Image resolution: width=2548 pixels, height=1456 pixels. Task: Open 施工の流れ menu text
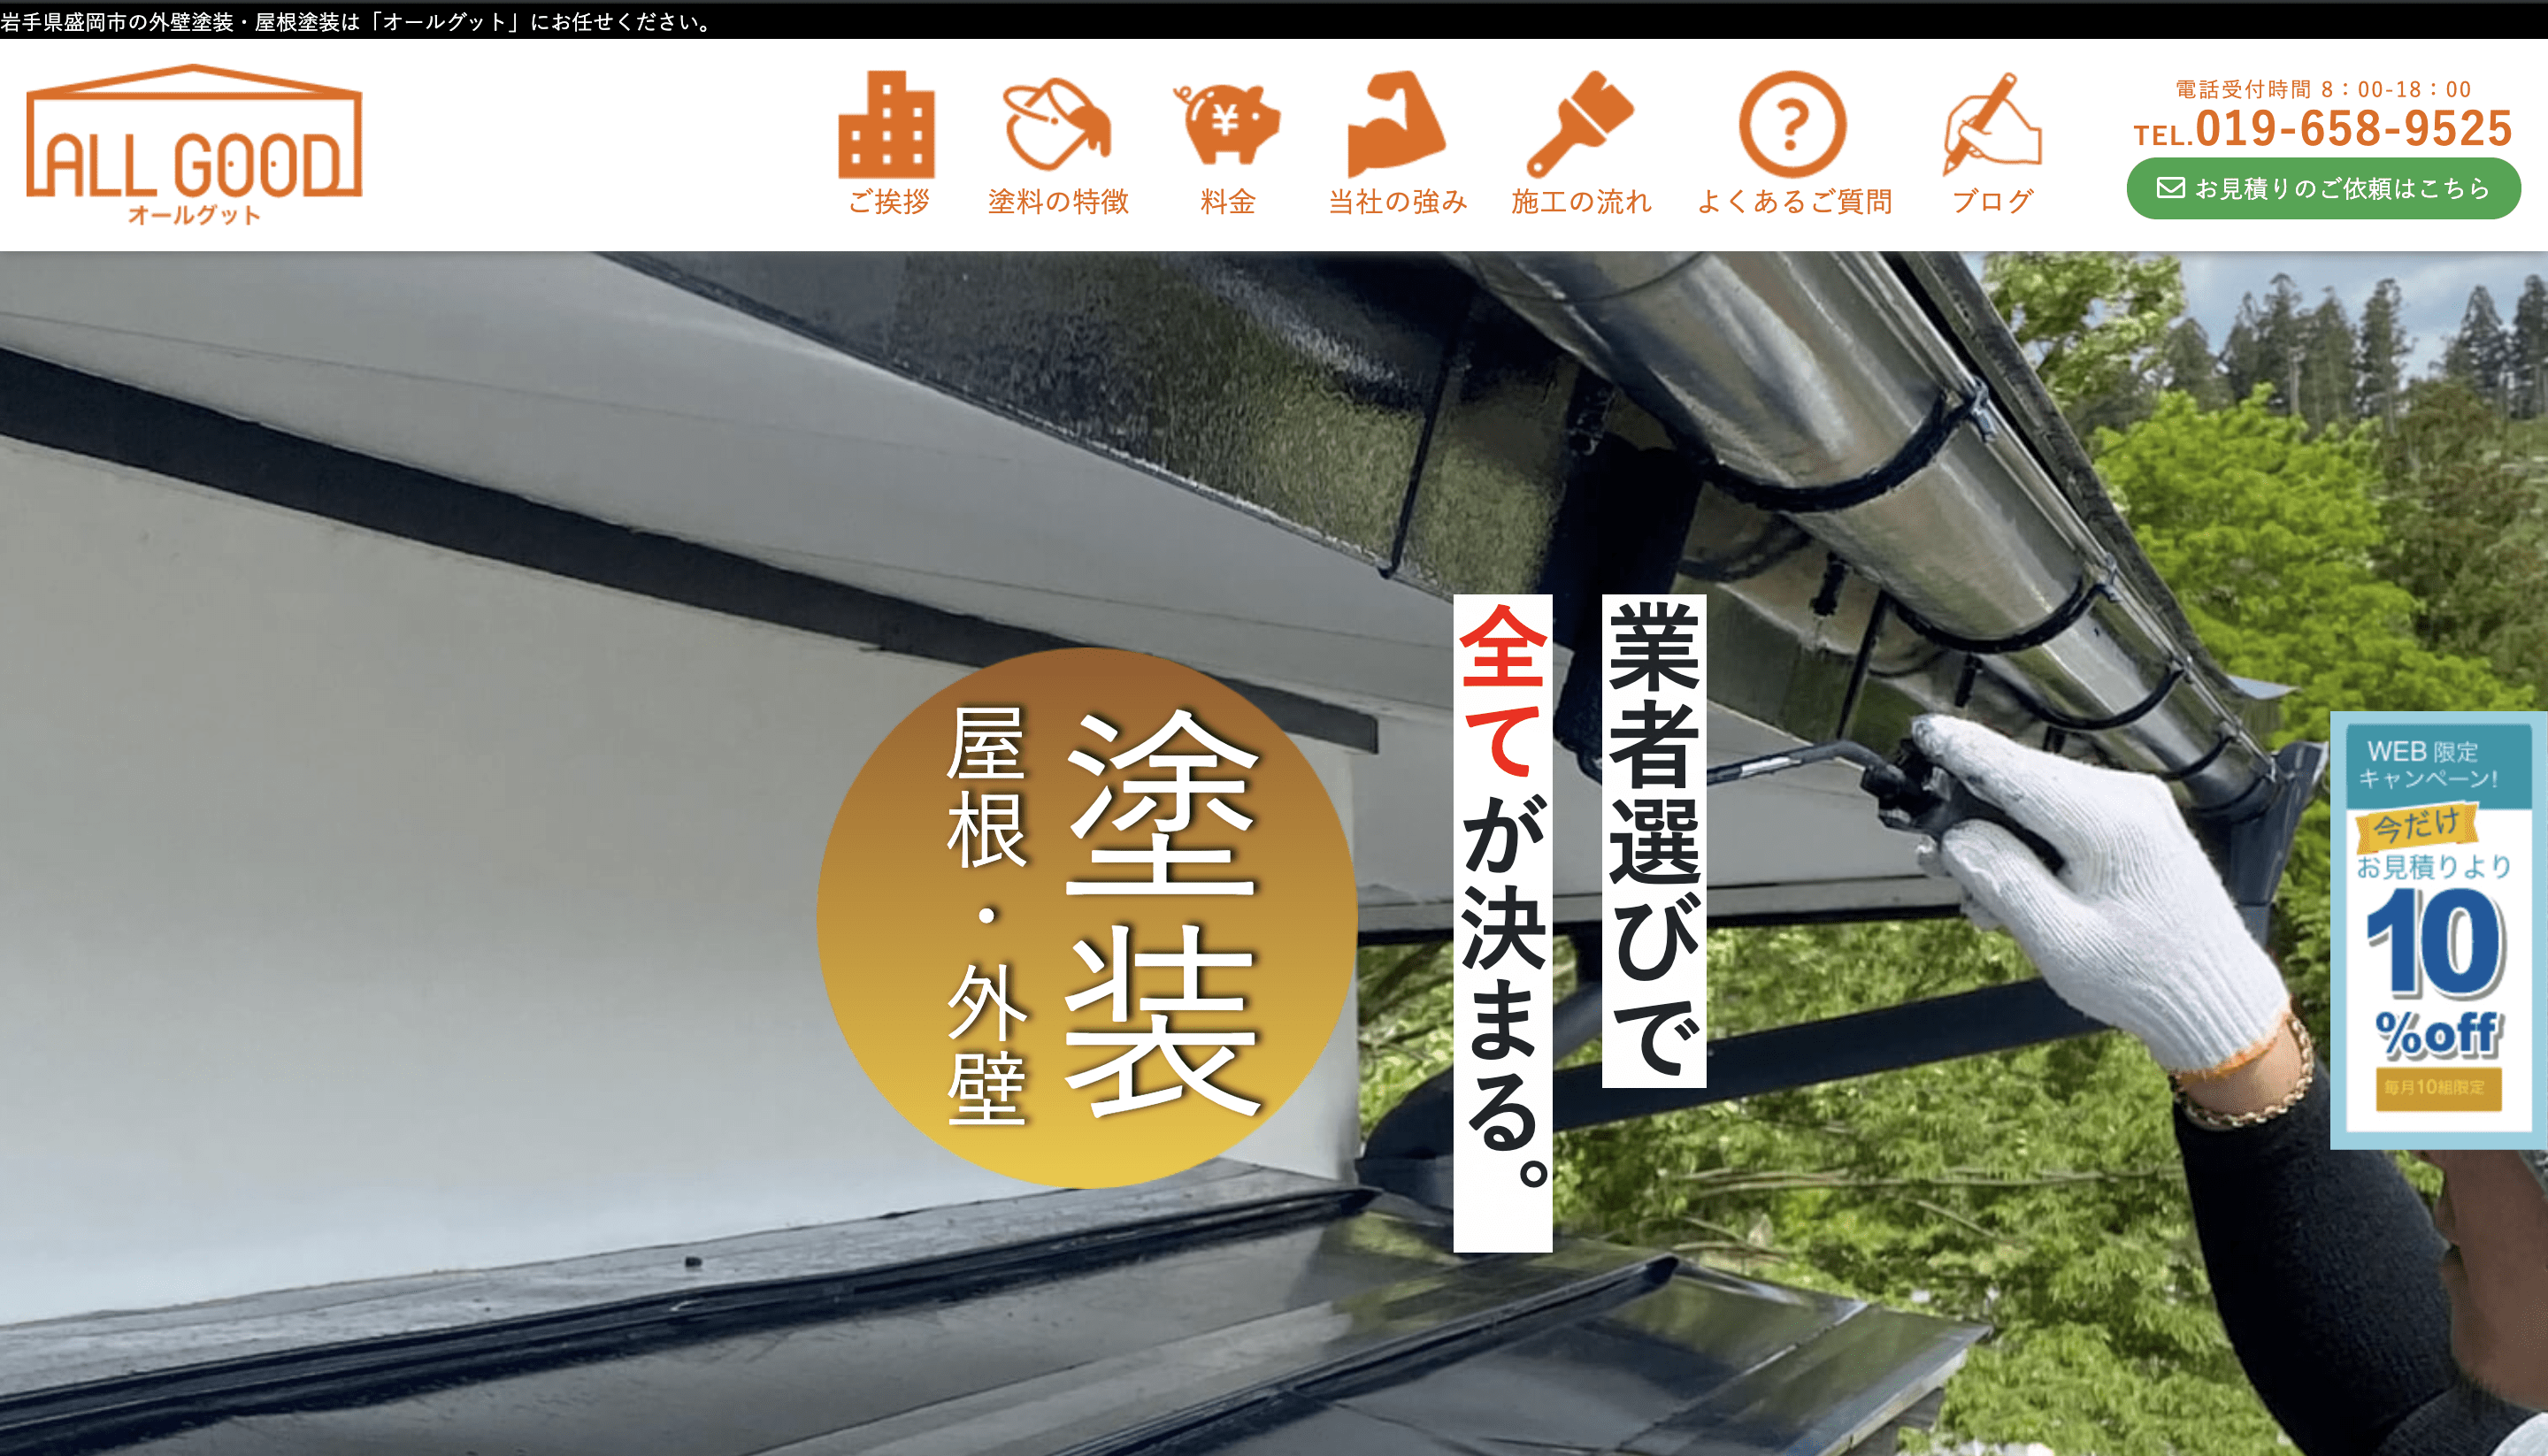1581,202
